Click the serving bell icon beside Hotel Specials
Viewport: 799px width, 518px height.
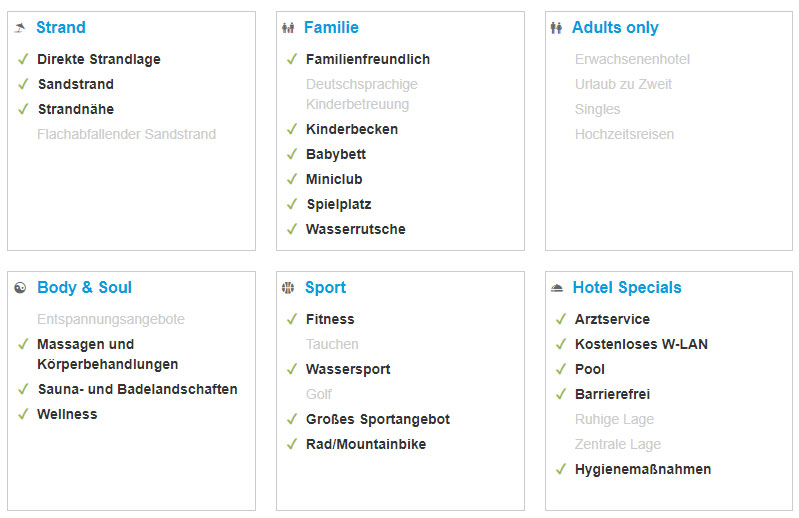point(557,288)
